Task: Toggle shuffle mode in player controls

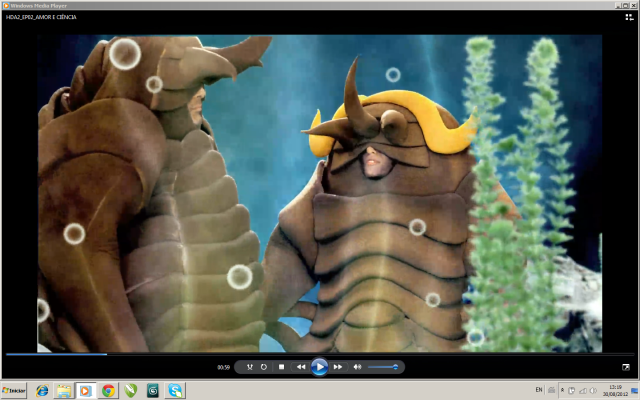Action: tap(250, 367)
